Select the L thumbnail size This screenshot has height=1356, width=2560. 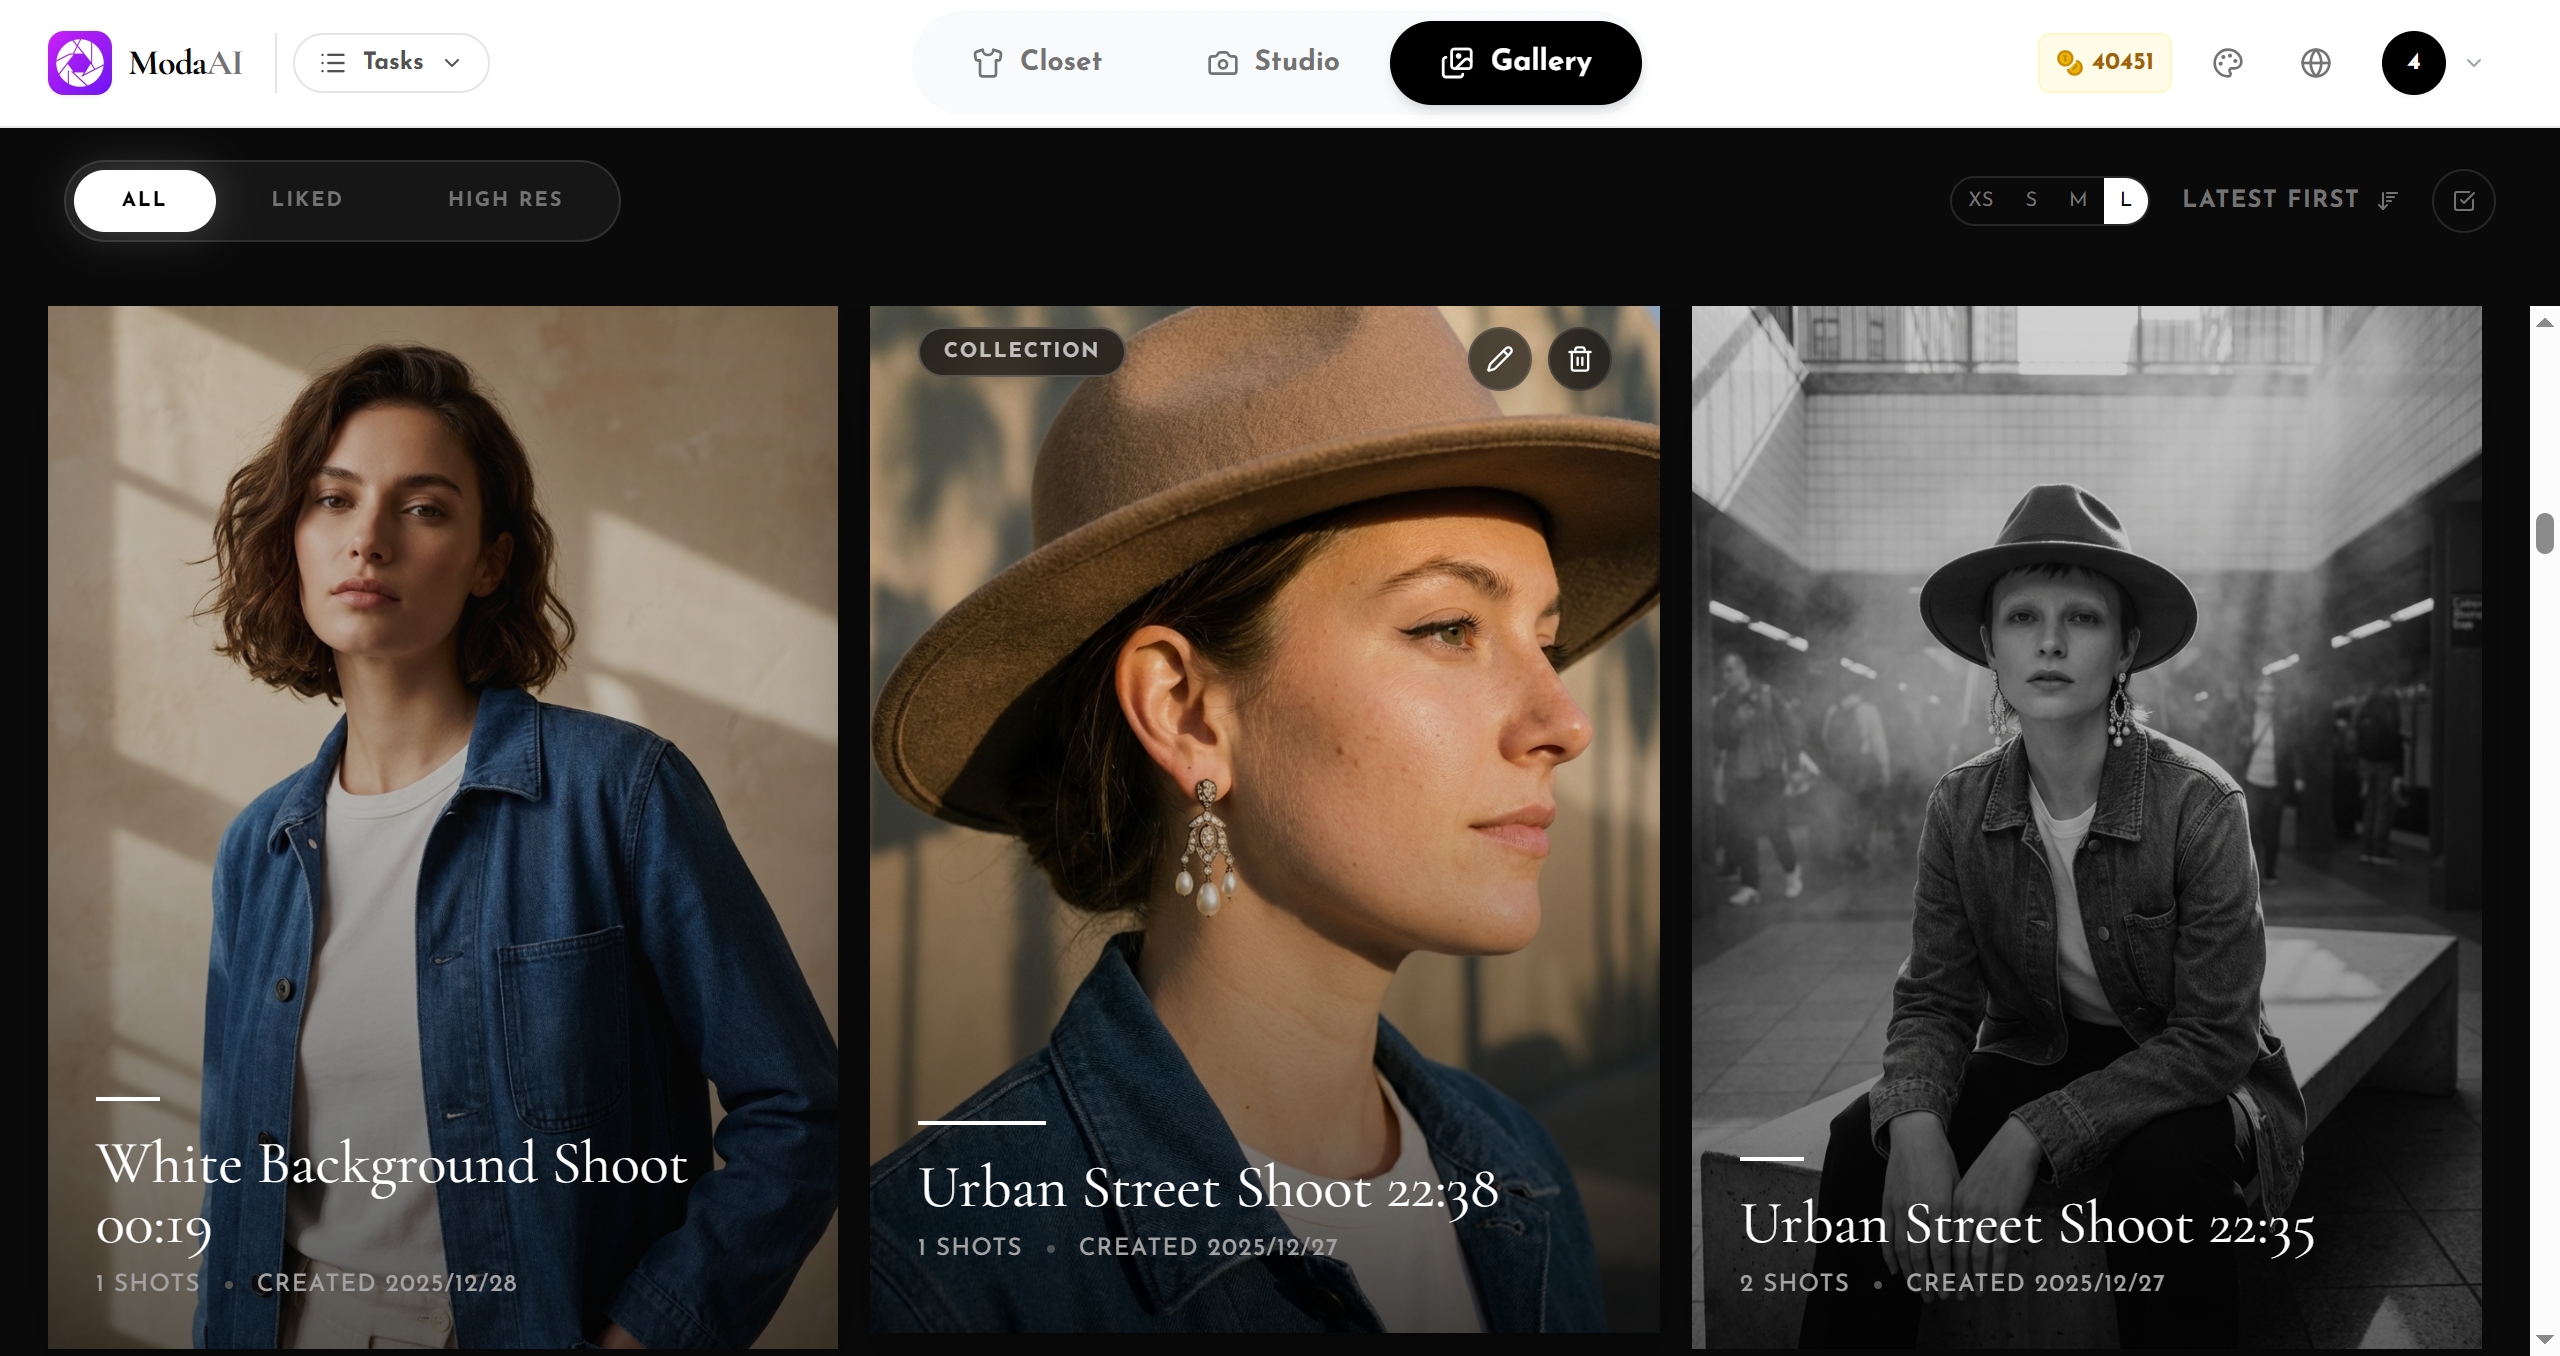coord(2125,200)
